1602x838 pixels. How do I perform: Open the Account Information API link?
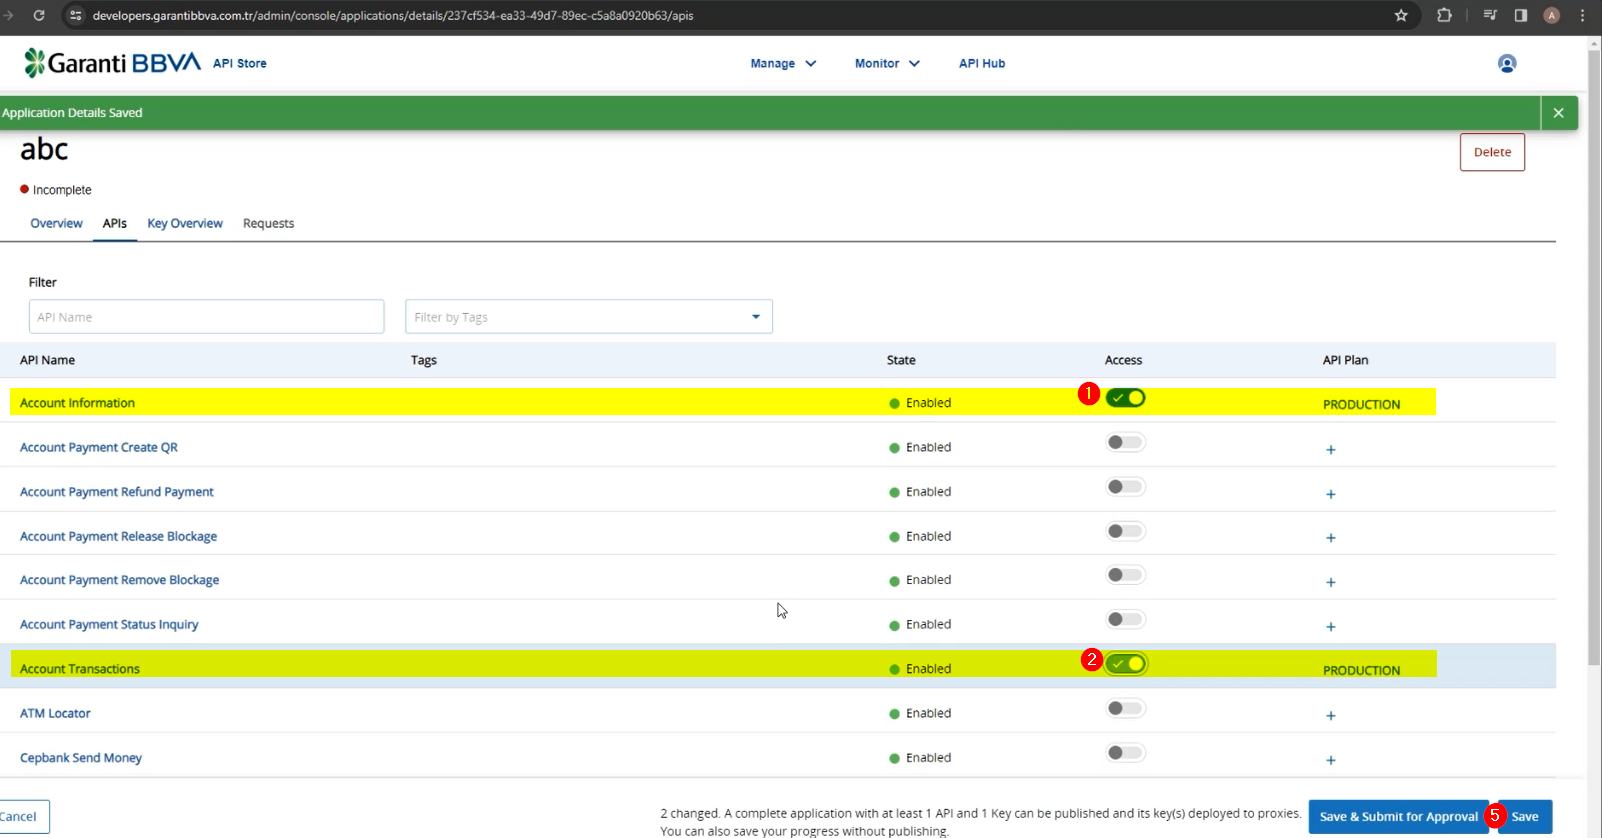(77, 403)
